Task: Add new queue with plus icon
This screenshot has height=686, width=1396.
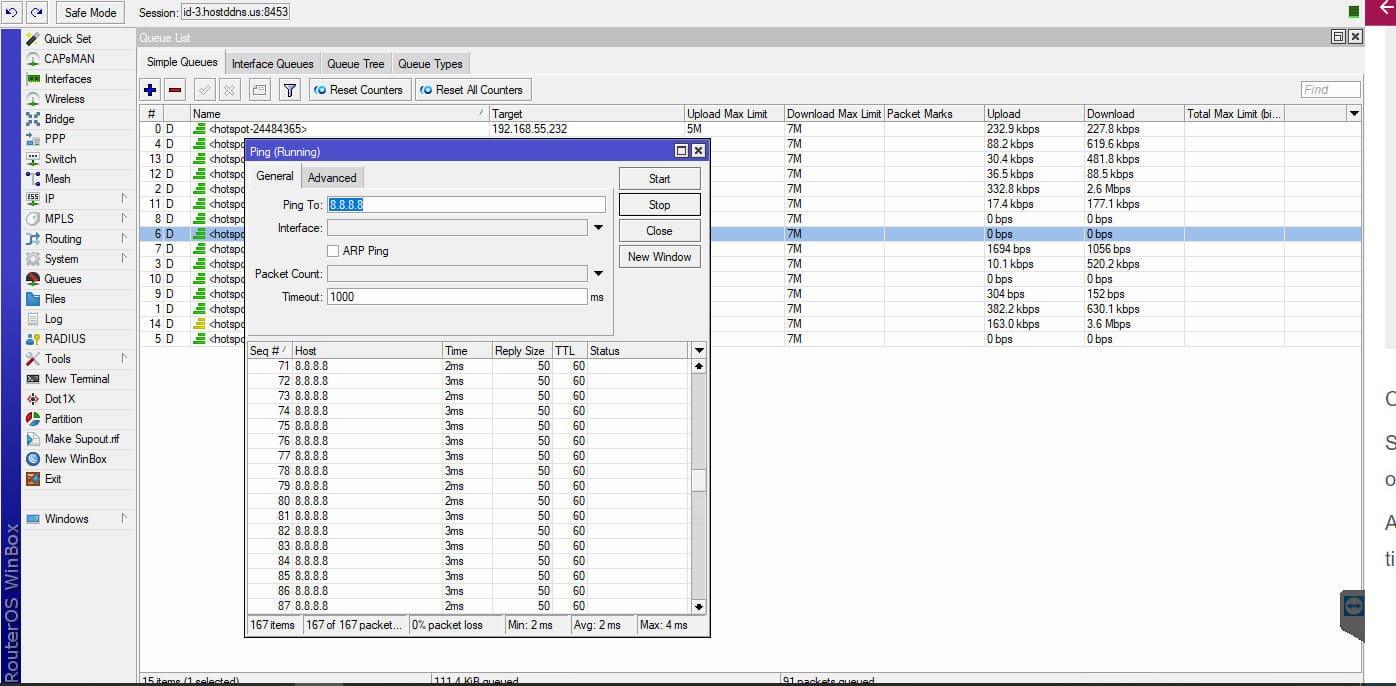Action: (151, 90)
